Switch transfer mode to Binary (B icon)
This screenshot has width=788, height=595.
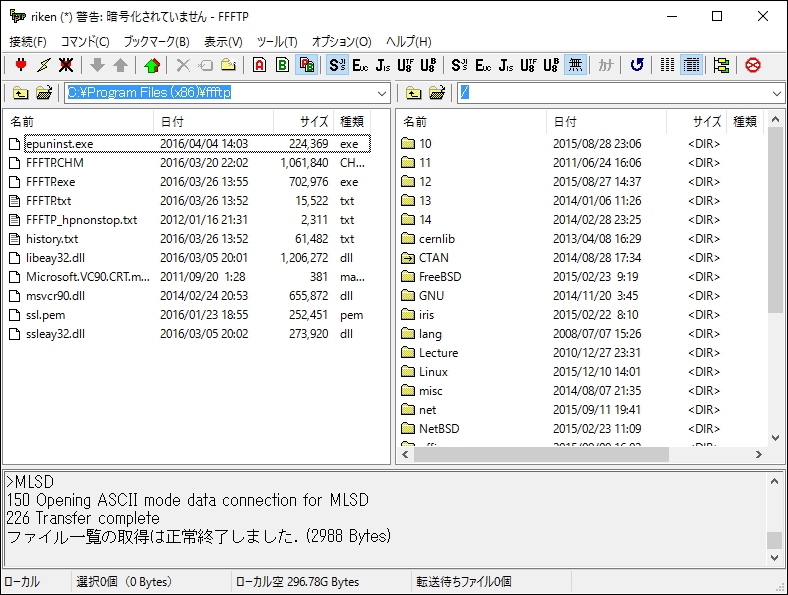[x=282, y=65]
